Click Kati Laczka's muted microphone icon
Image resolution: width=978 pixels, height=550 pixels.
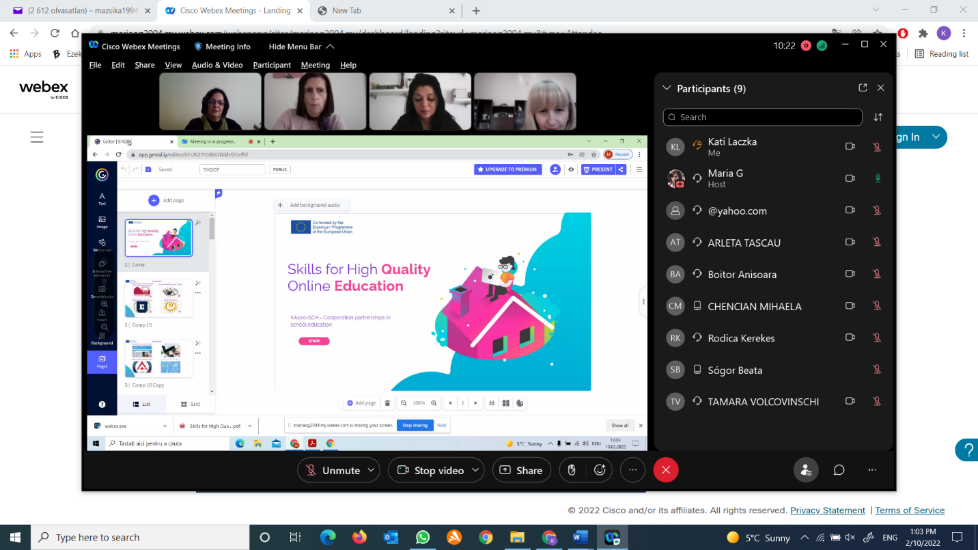click(877, 147)
